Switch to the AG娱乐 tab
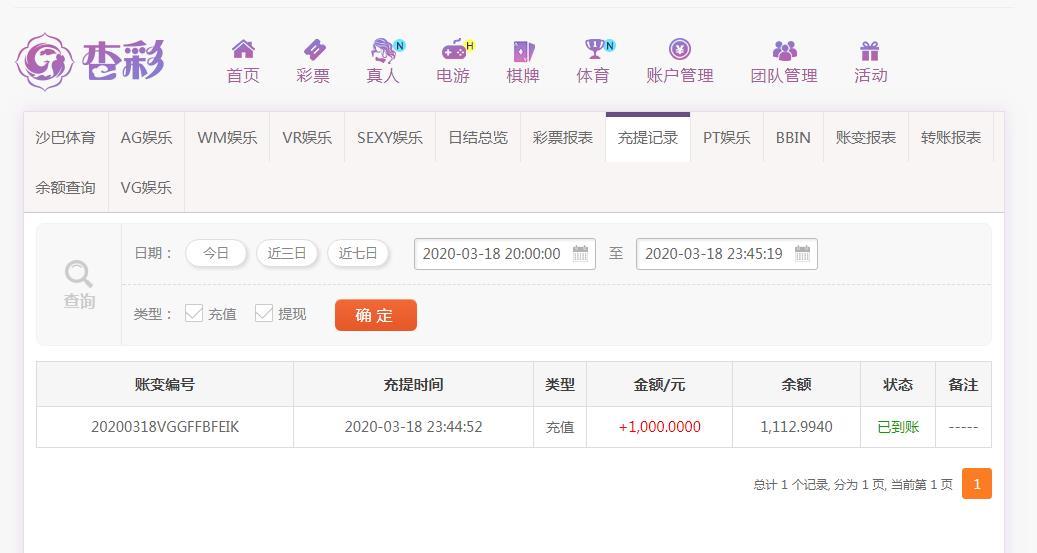Screen dimensions: 1037x553 pyautogui.click(x=146, y=138)
